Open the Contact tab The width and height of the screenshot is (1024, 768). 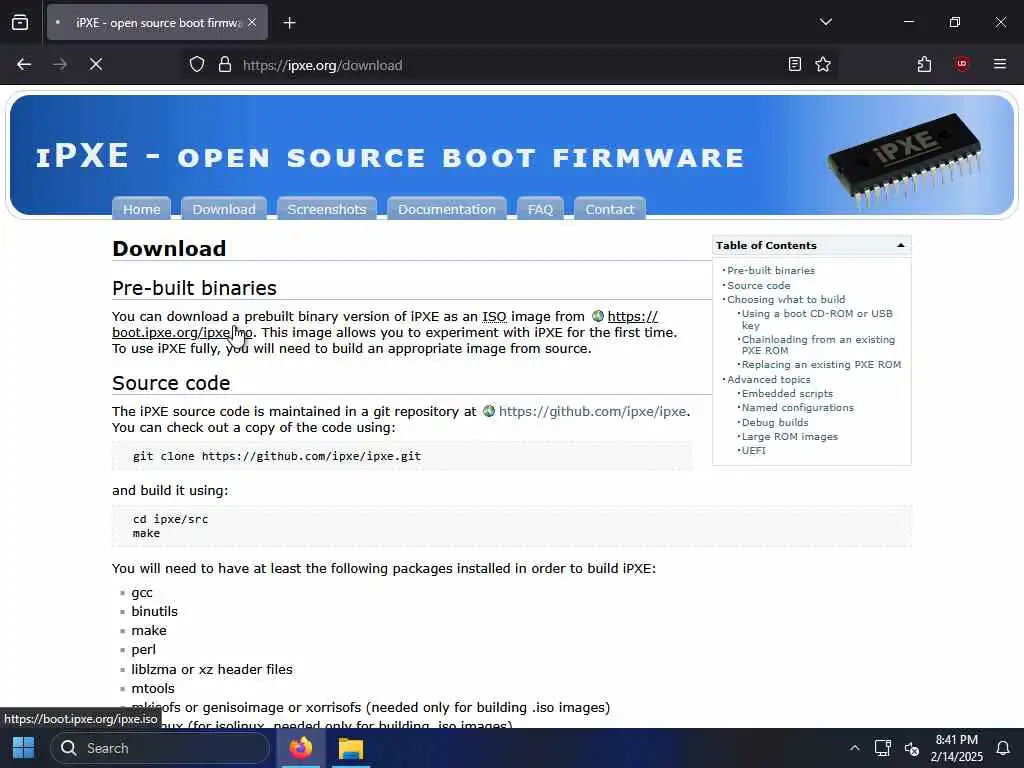click(609, 209)
